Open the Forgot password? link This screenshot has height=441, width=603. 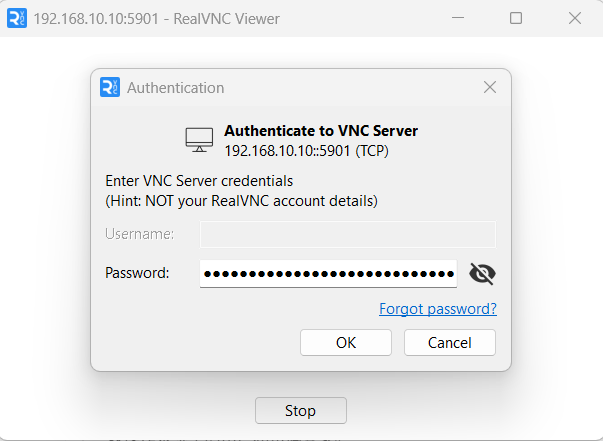(x=438, y=309)
